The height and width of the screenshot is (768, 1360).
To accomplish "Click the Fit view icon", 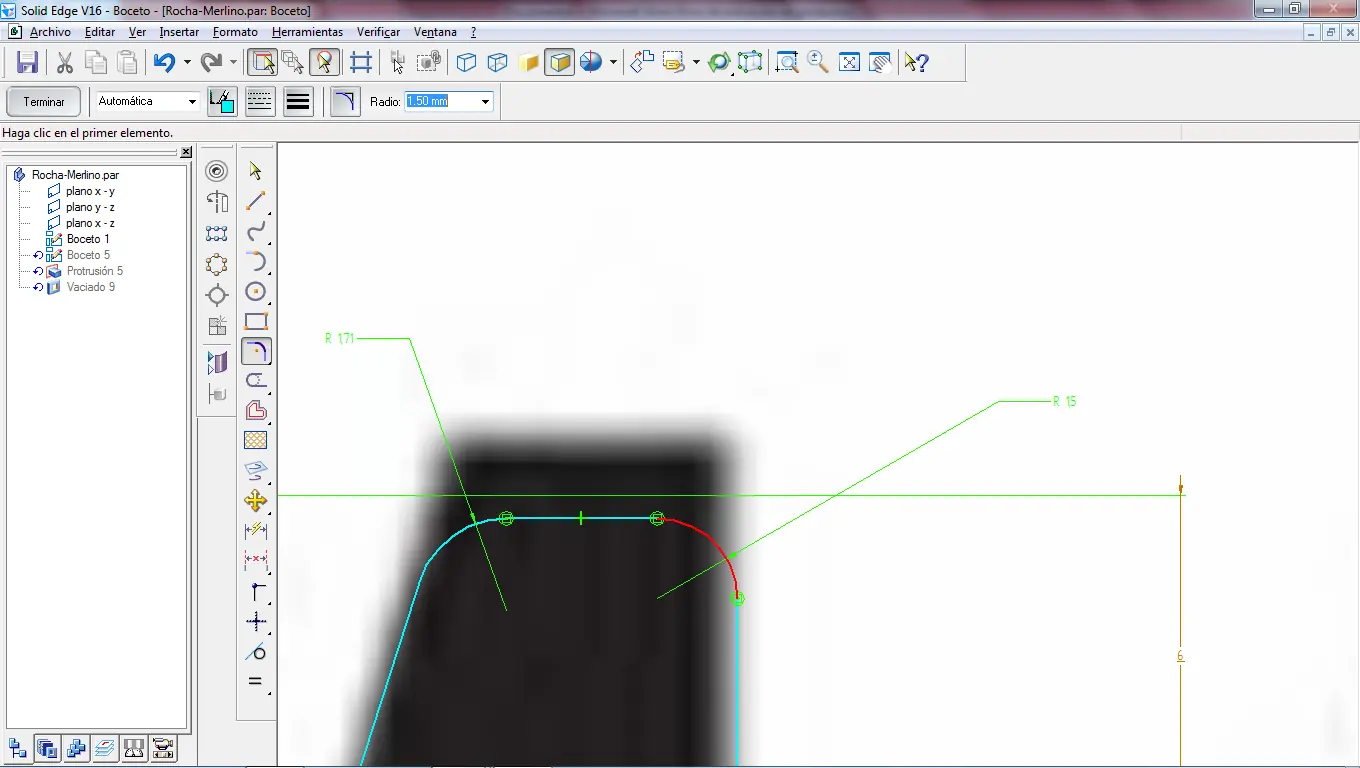I will pos(849,63).
